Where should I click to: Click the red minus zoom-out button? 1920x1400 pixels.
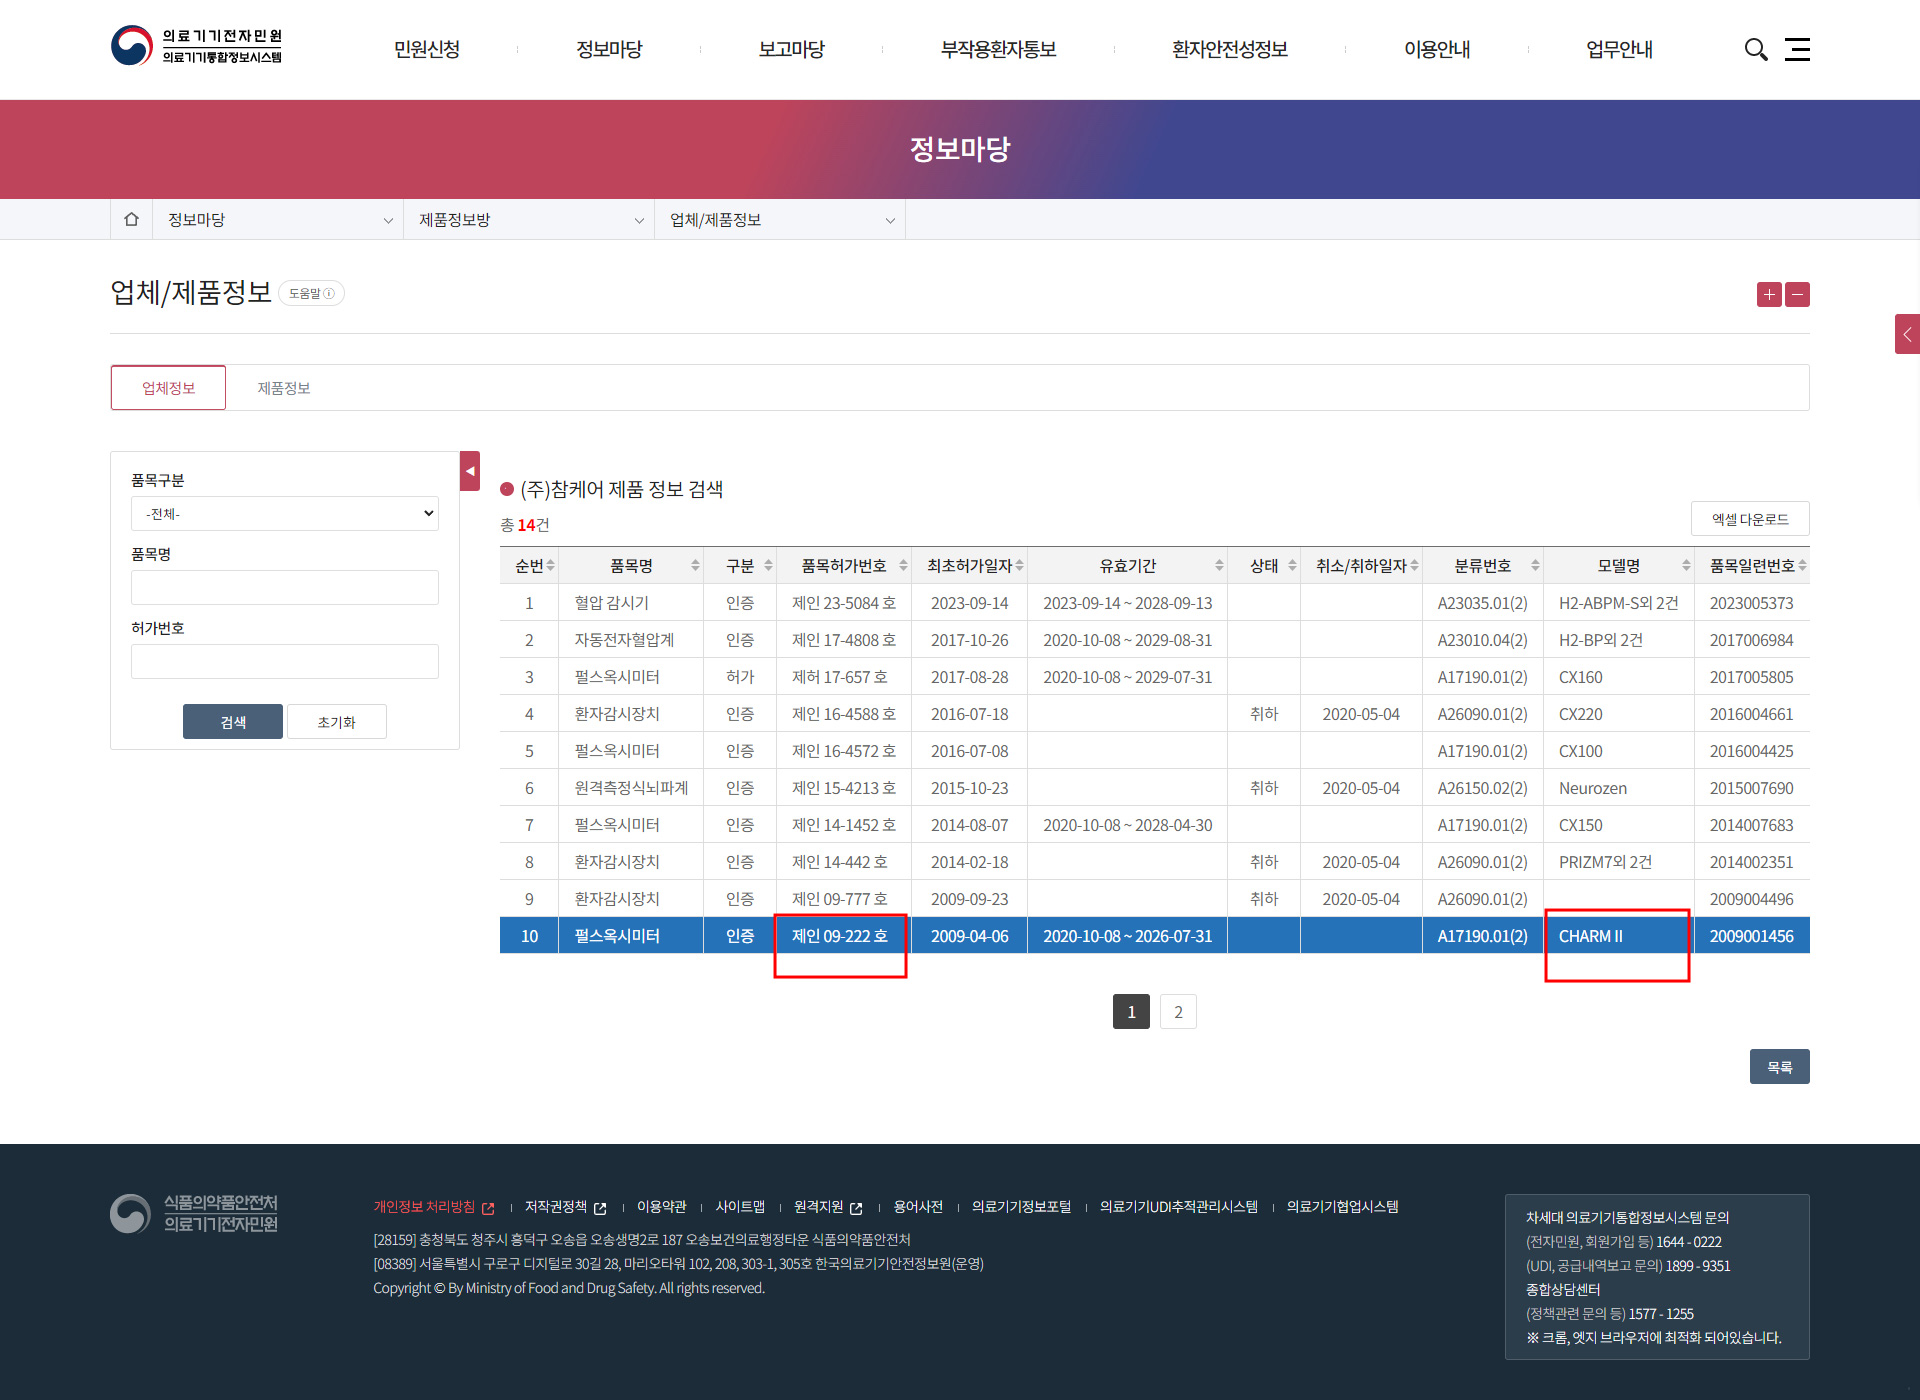(x=1797, y=294)
